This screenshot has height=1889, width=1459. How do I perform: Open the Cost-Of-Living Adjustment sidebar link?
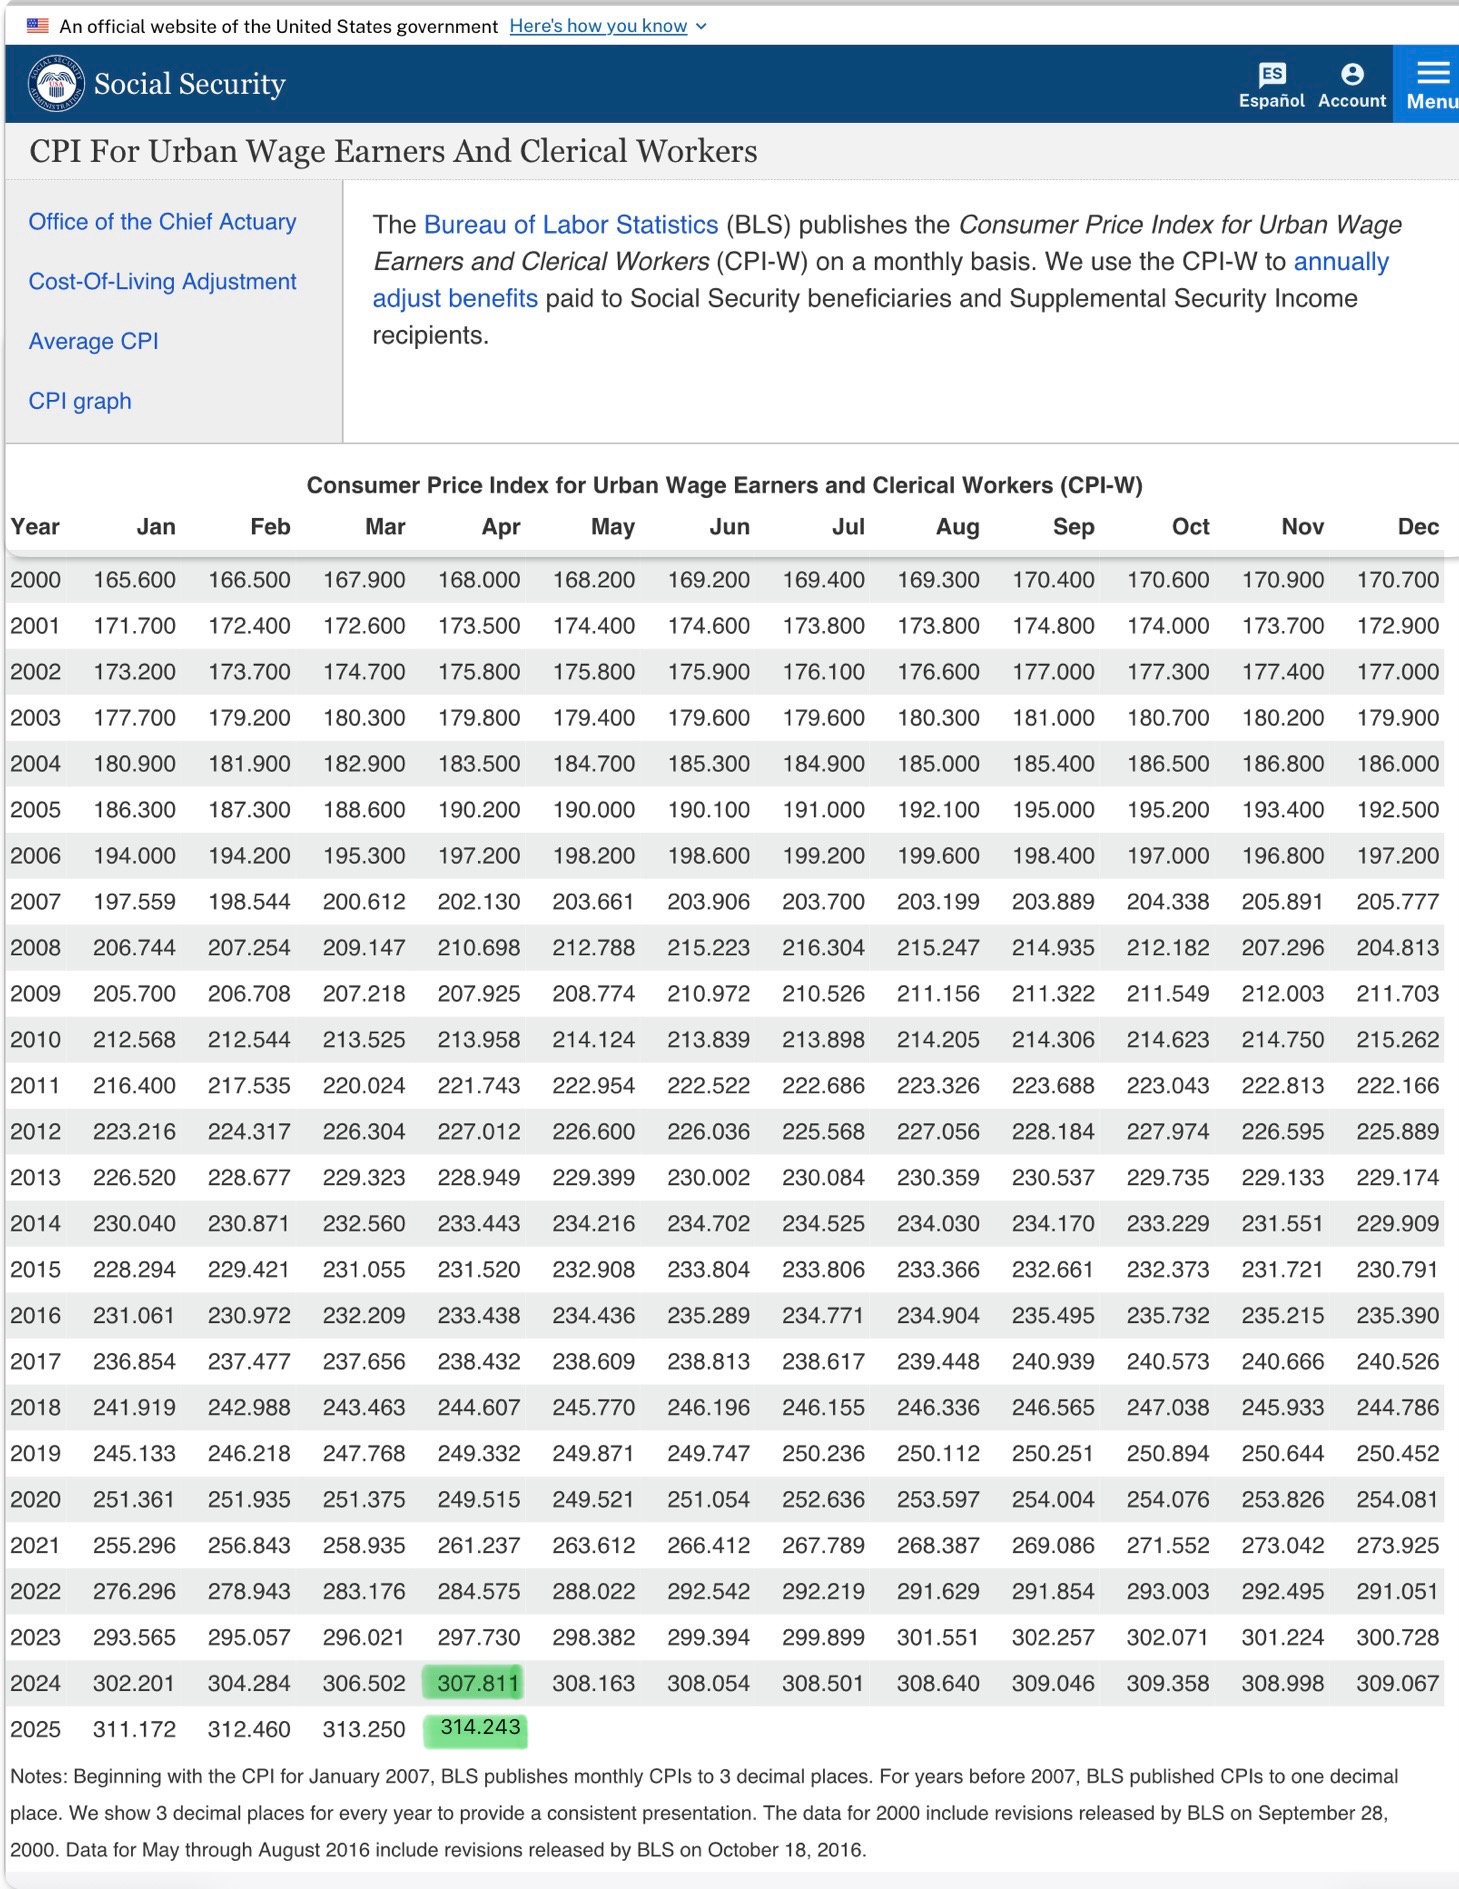(162, 282)
